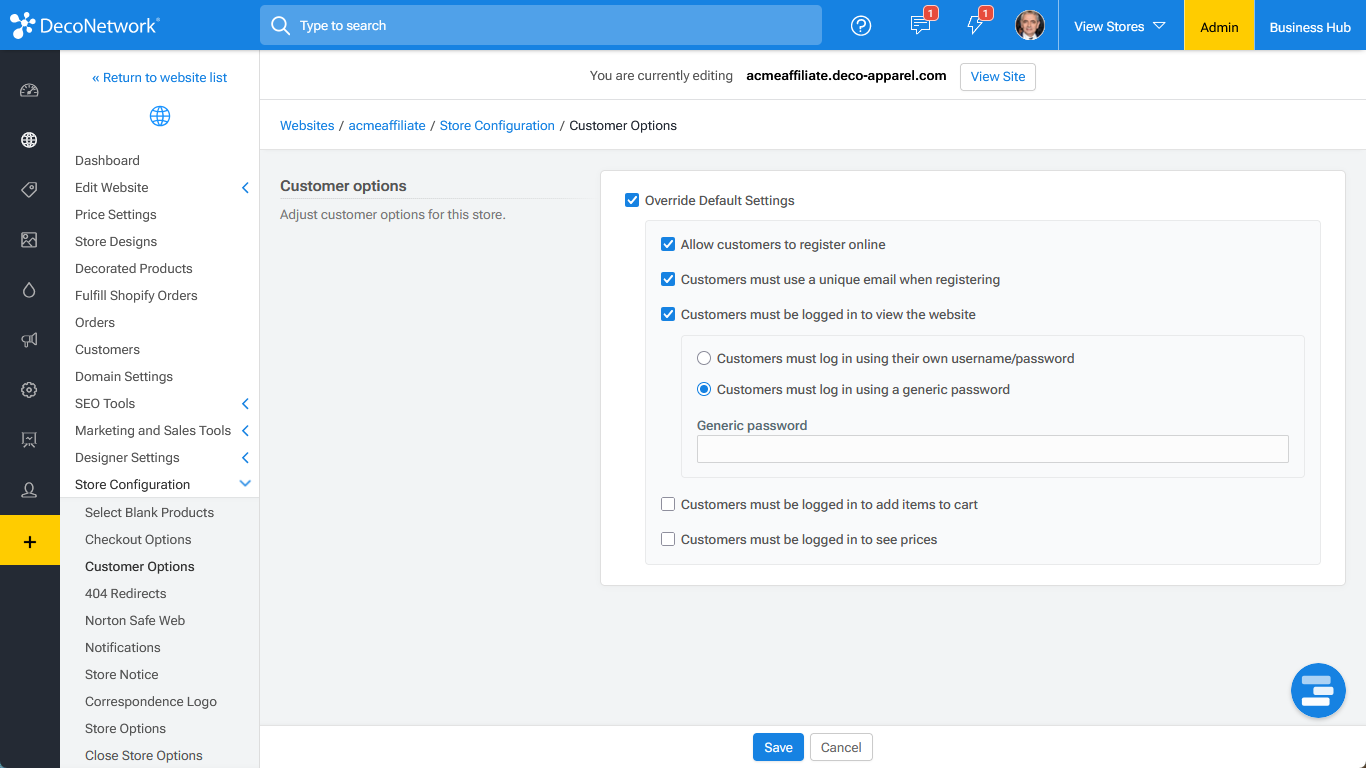Uncheck Override Default Settings
Image resolution: width=1366 pixels, height=768 pixels.
point(632,201)
